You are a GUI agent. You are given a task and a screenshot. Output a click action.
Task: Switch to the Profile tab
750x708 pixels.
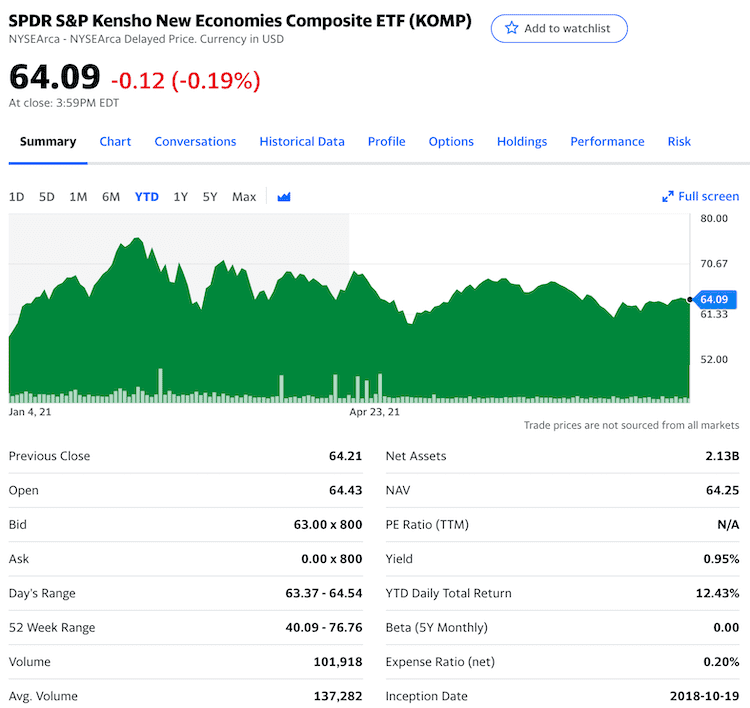386,142
